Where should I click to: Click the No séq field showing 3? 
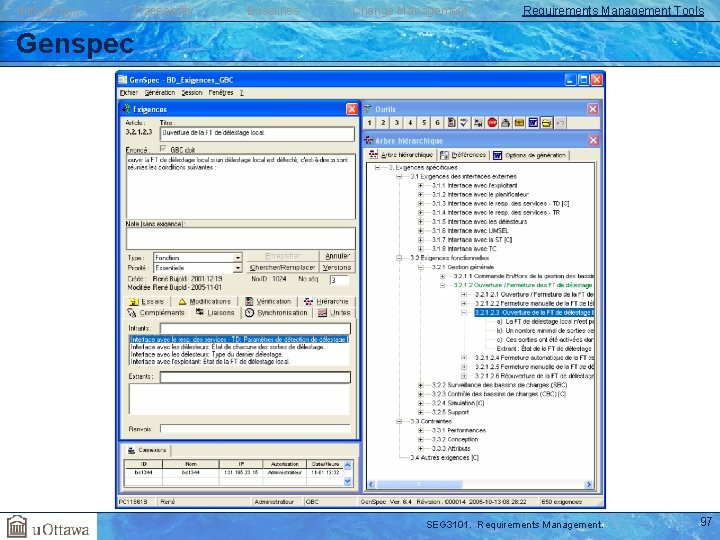point(339,280)
